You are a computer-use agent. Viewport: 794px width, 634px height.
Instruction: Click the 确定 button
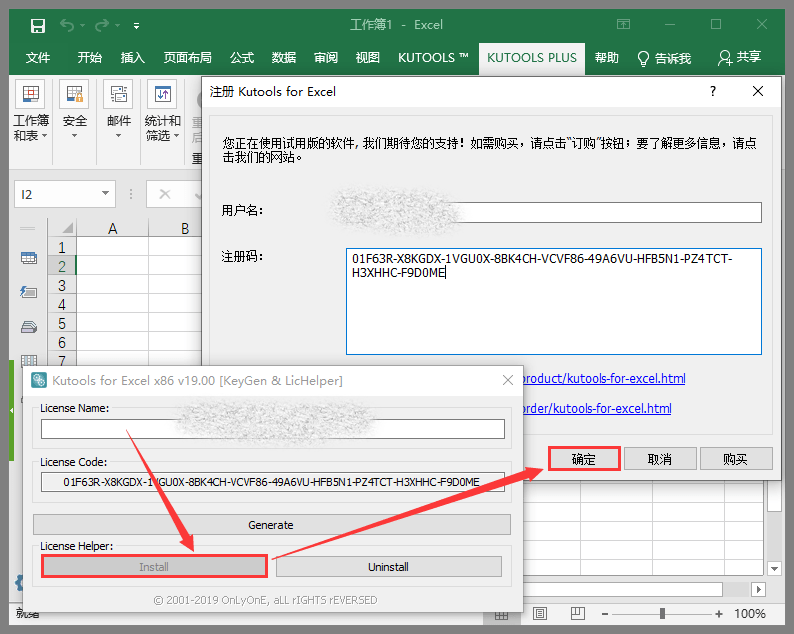584,459
